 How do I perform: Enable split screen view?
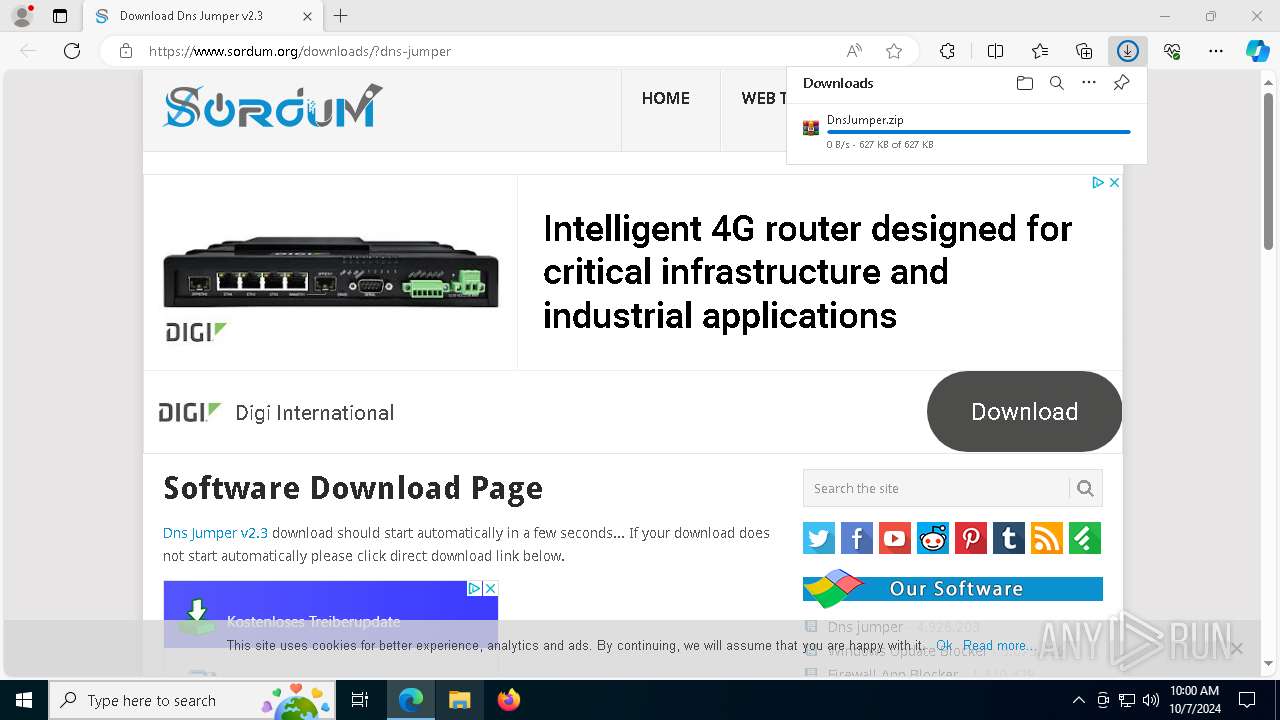click(x=995, y=51)
